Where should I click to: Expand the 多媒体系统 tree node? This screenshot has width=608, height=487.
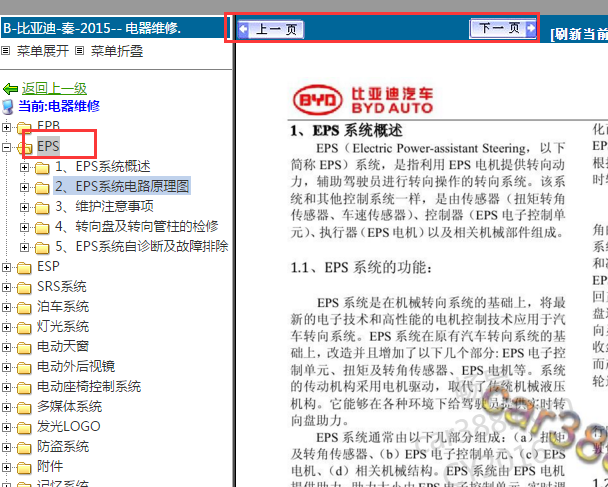coord(6,407)
